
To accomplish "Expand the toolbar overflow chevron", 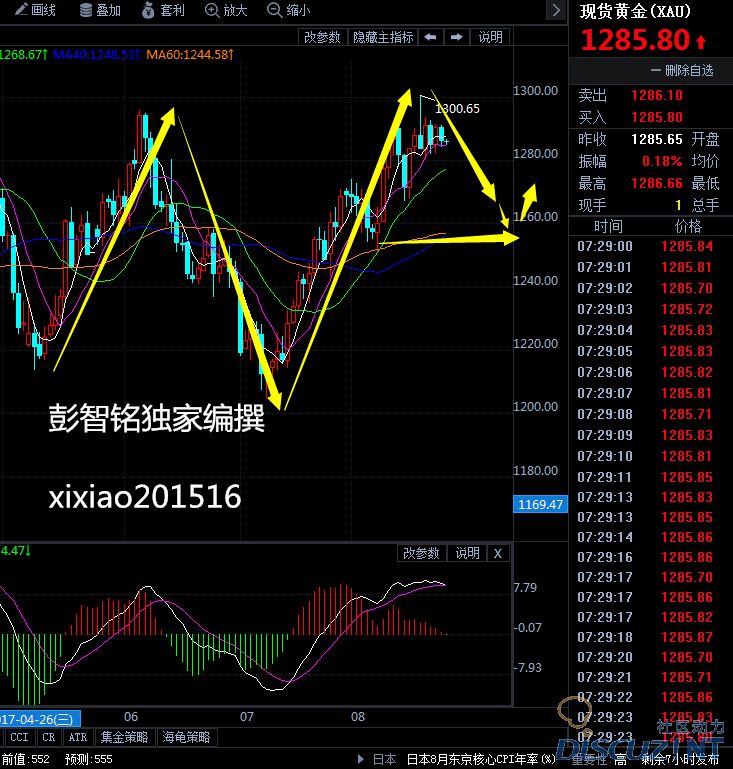I will click(x=555, y=11).
